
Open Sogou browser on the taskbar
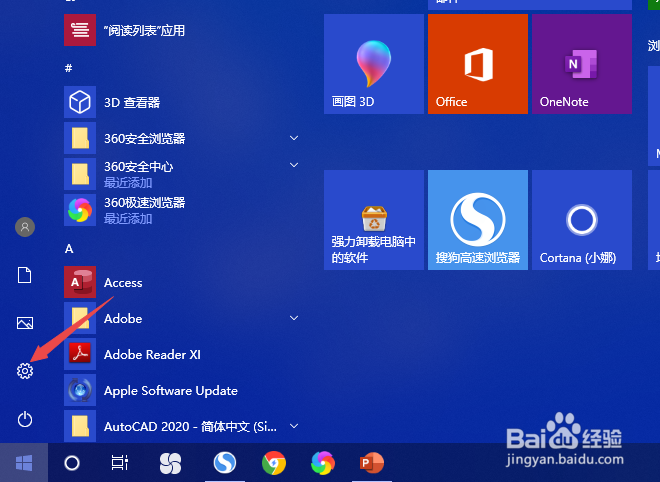[x=225, y=463]
